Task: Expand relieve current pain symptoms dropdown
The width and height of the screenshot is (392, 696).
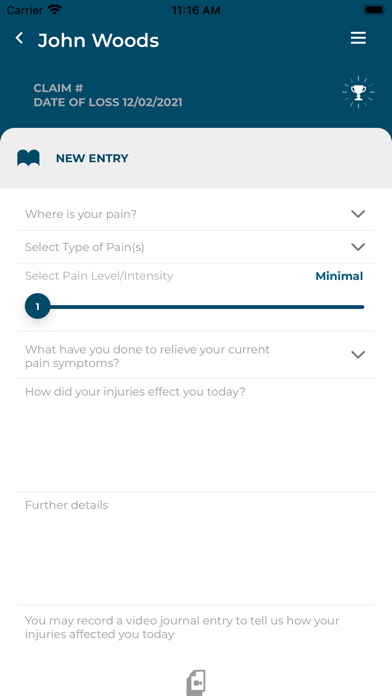Action: (196, 355)
